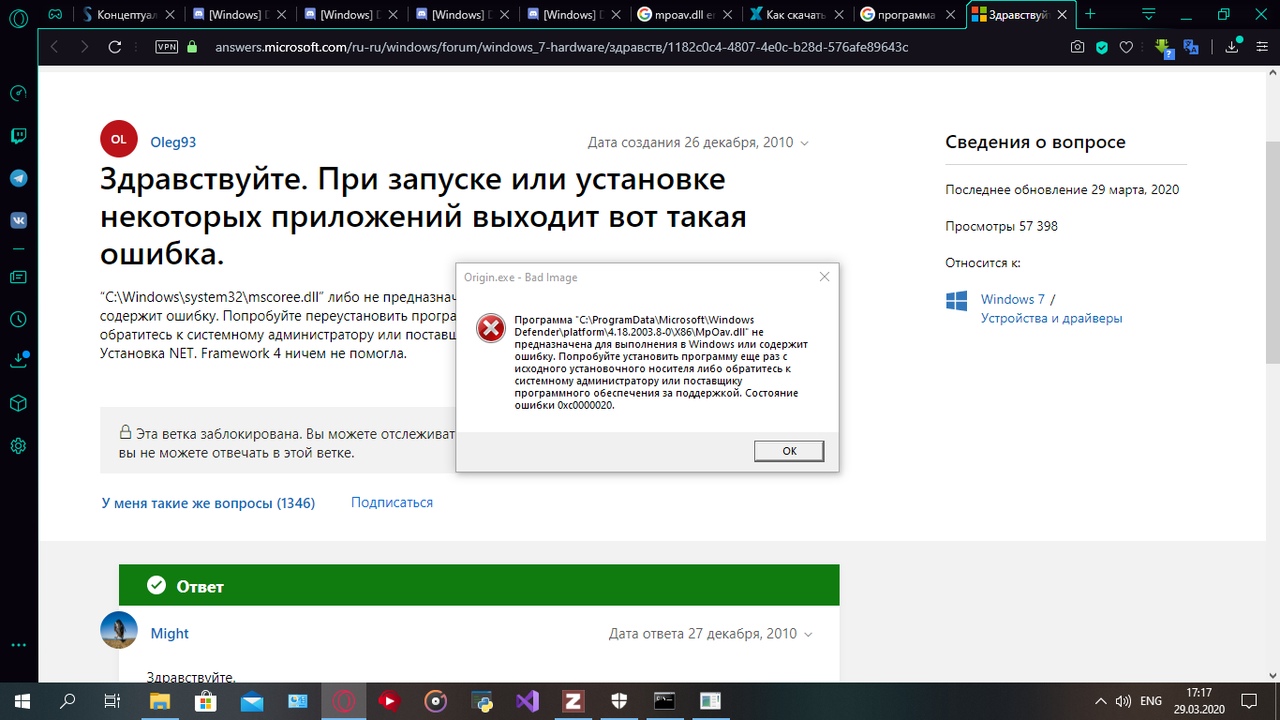Click the Сведения о вопросе heading
This screenshot has width=1280, height=720.
[1035, 142]
